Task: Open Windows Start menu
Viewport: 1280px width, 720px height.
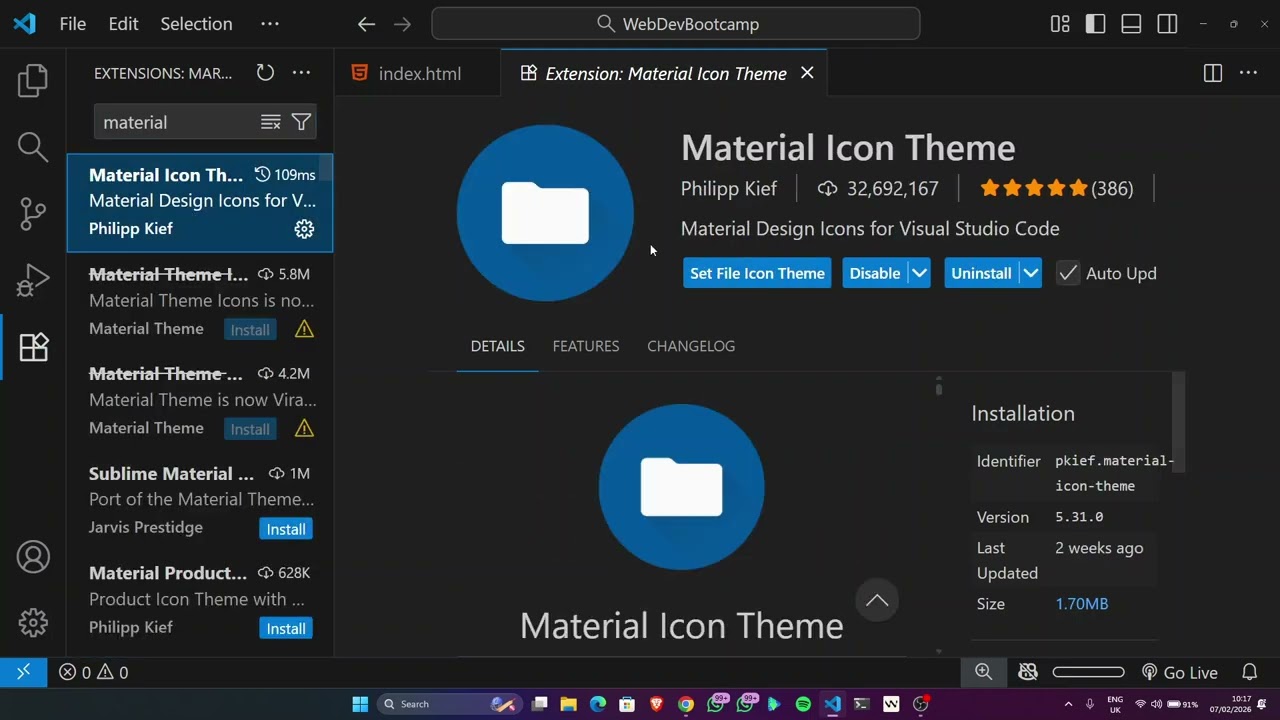Action: (360, 704)
